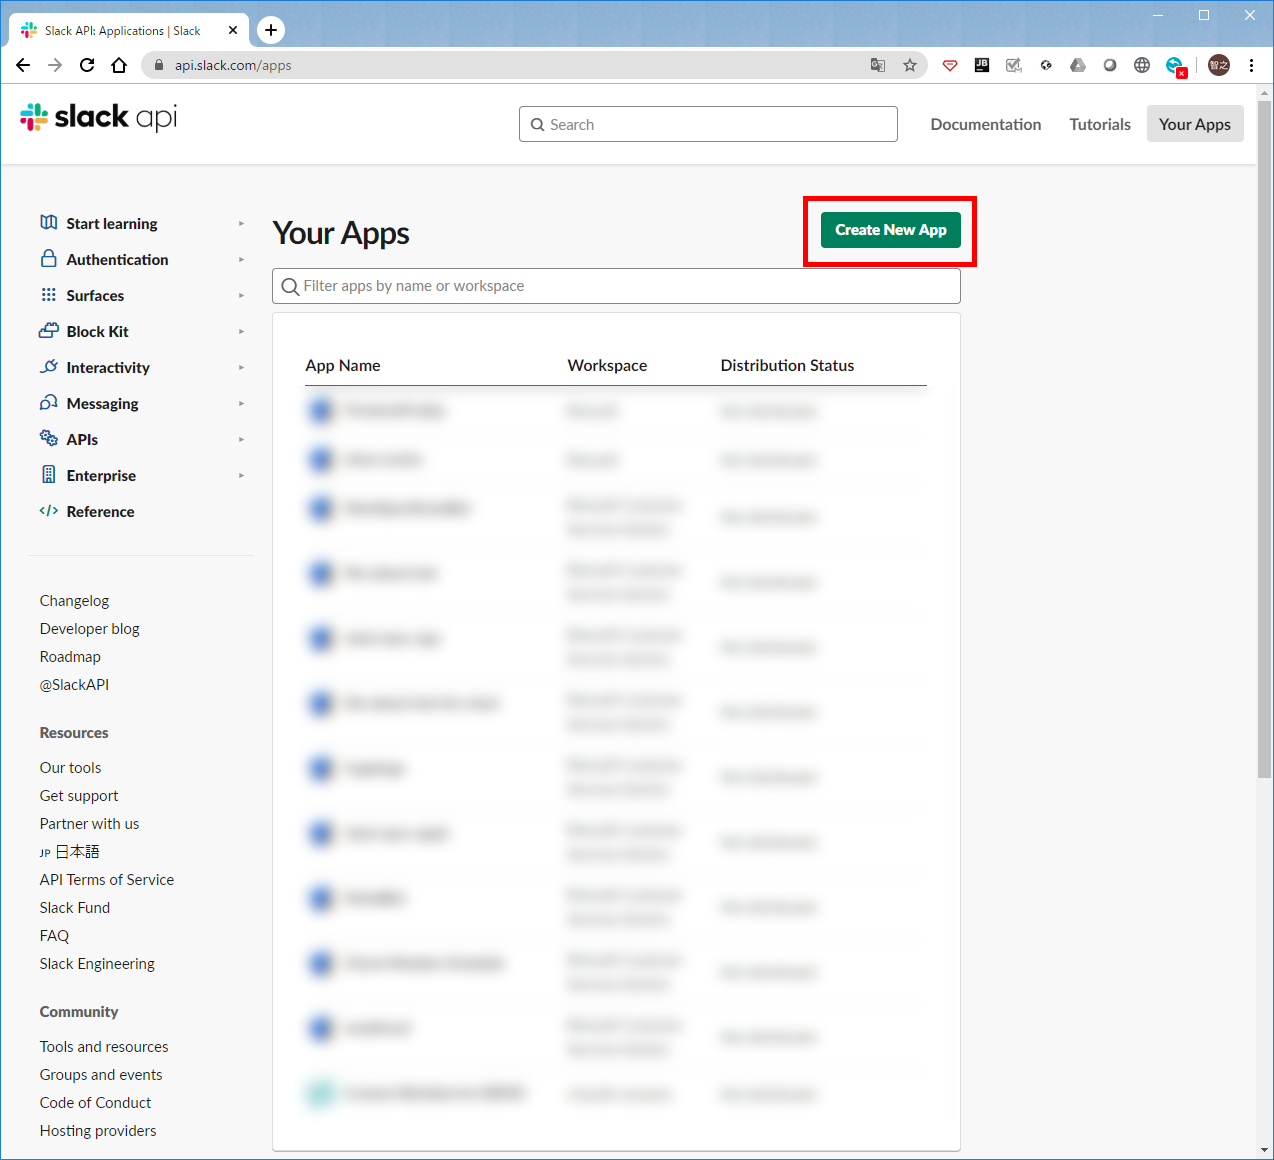Open the Code of Conduct link
This screenshot has height=1160, width=1274.
(x=95, y=1103)
